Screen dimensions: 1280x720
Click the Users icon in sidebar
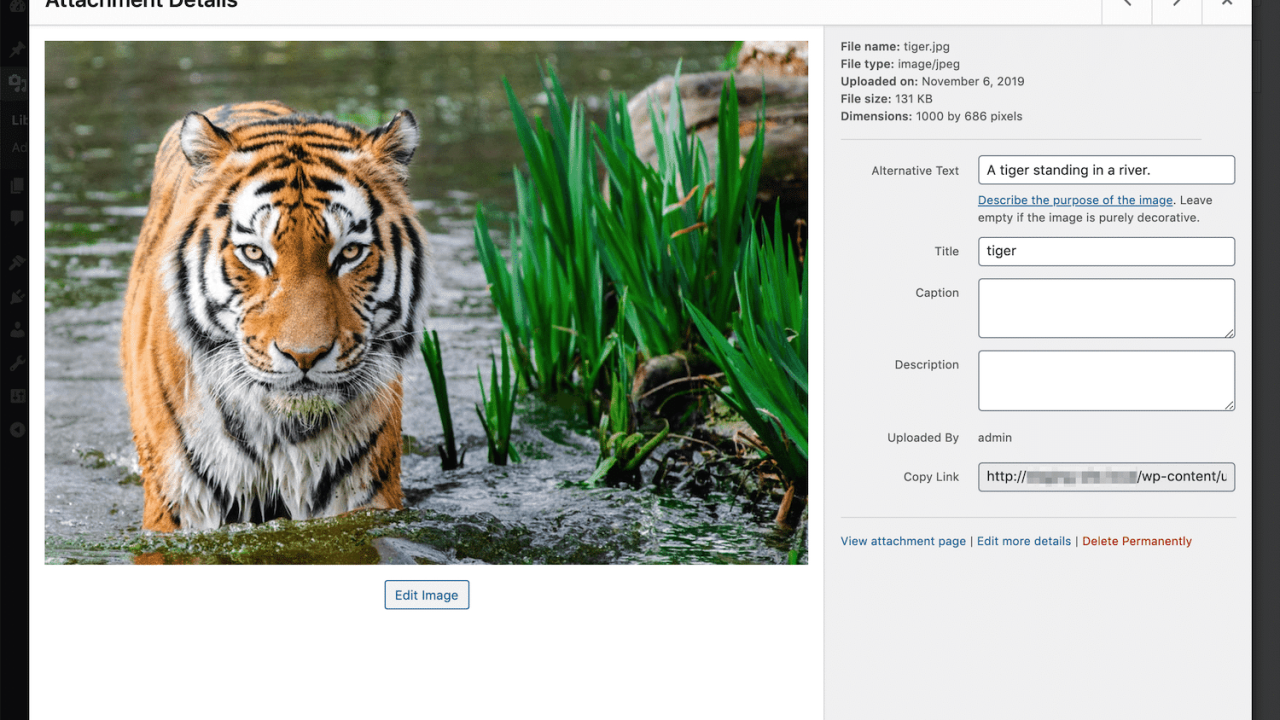[16, 330]
